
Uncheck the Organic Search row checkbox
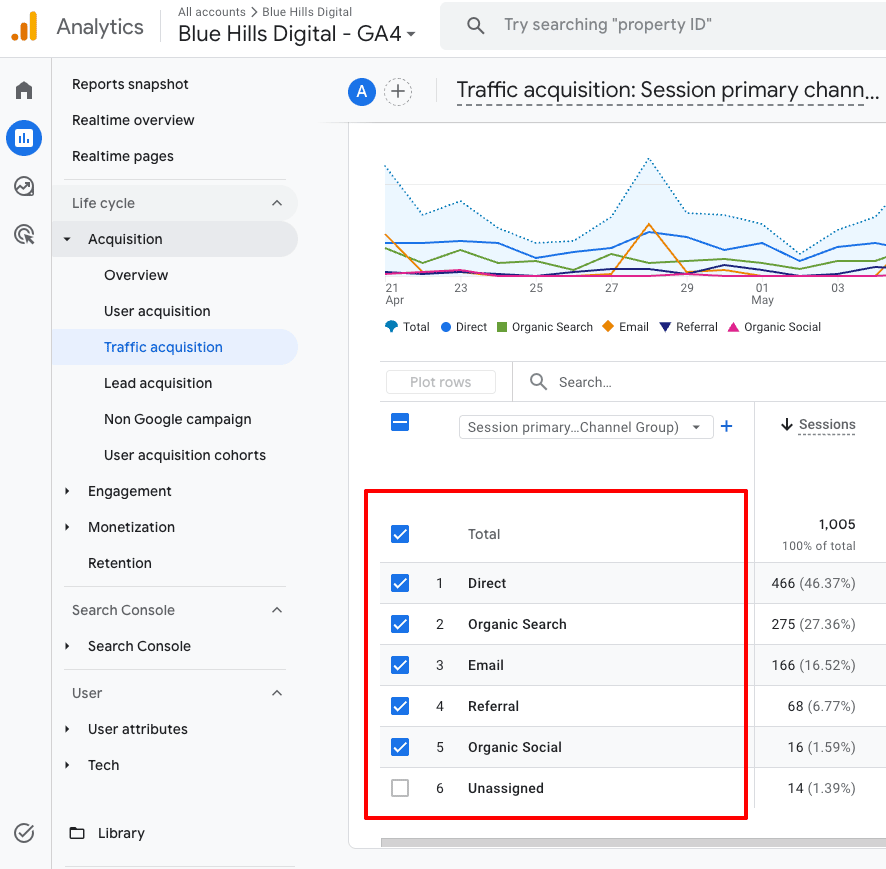(x=400, y=624)
